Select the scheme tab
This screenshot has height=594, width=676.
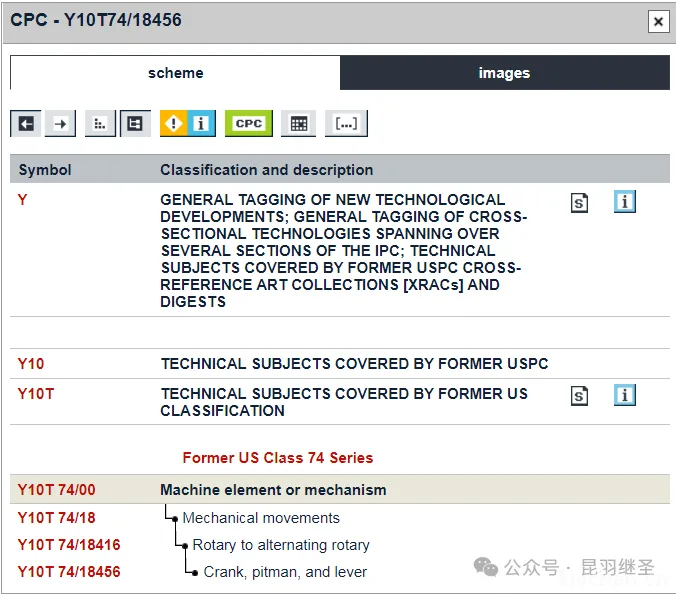click(175, 73)
